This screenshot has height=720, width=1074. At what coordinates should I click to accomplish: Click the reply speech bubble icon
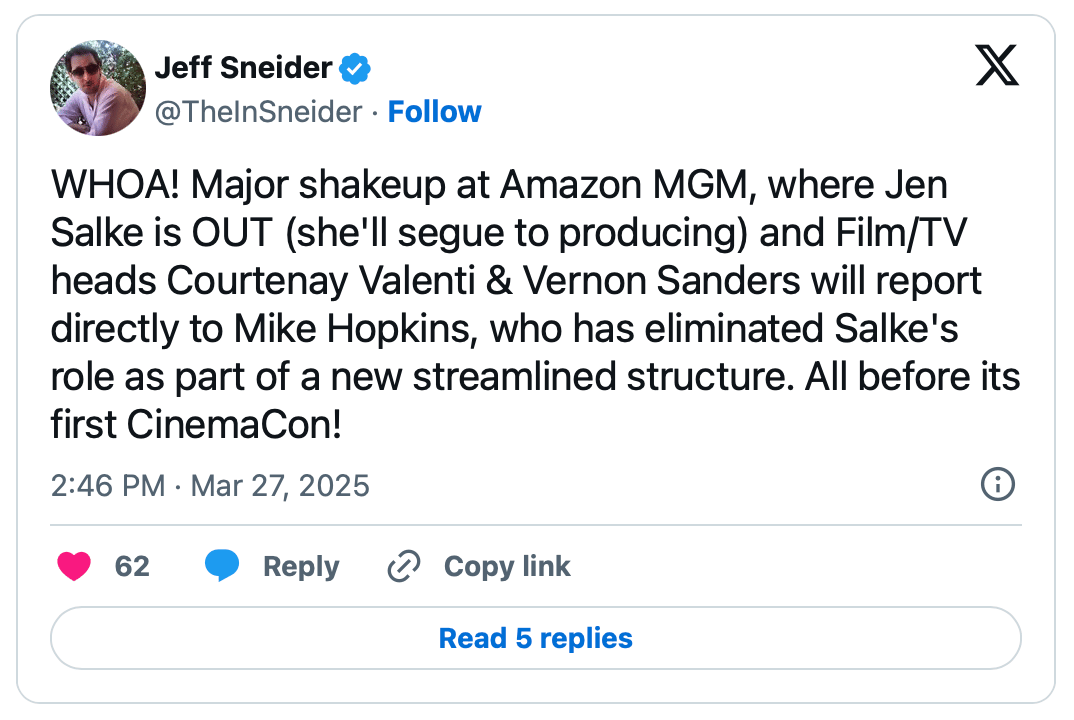222,567
